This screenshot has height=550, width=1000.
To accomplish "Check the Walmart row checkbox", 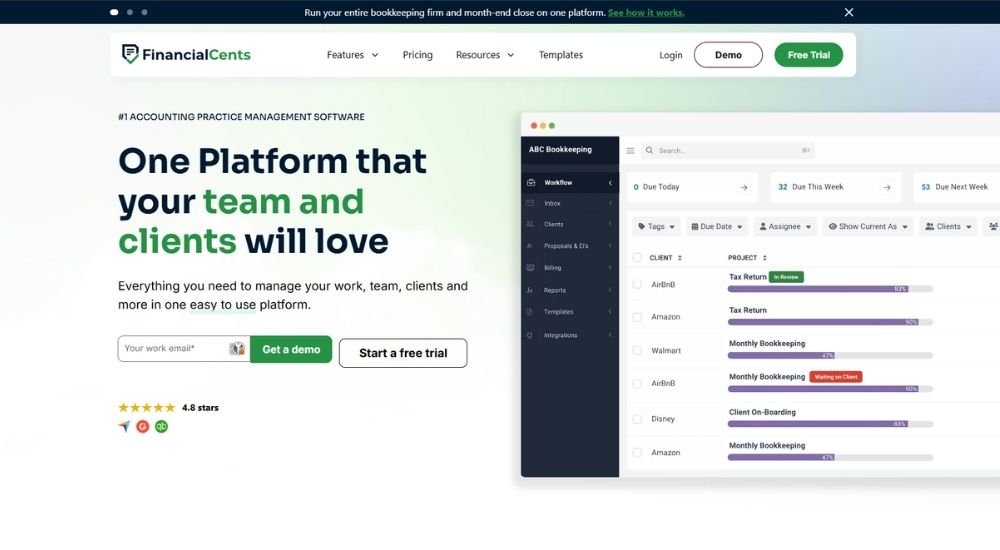I will (x=637, y=350).
